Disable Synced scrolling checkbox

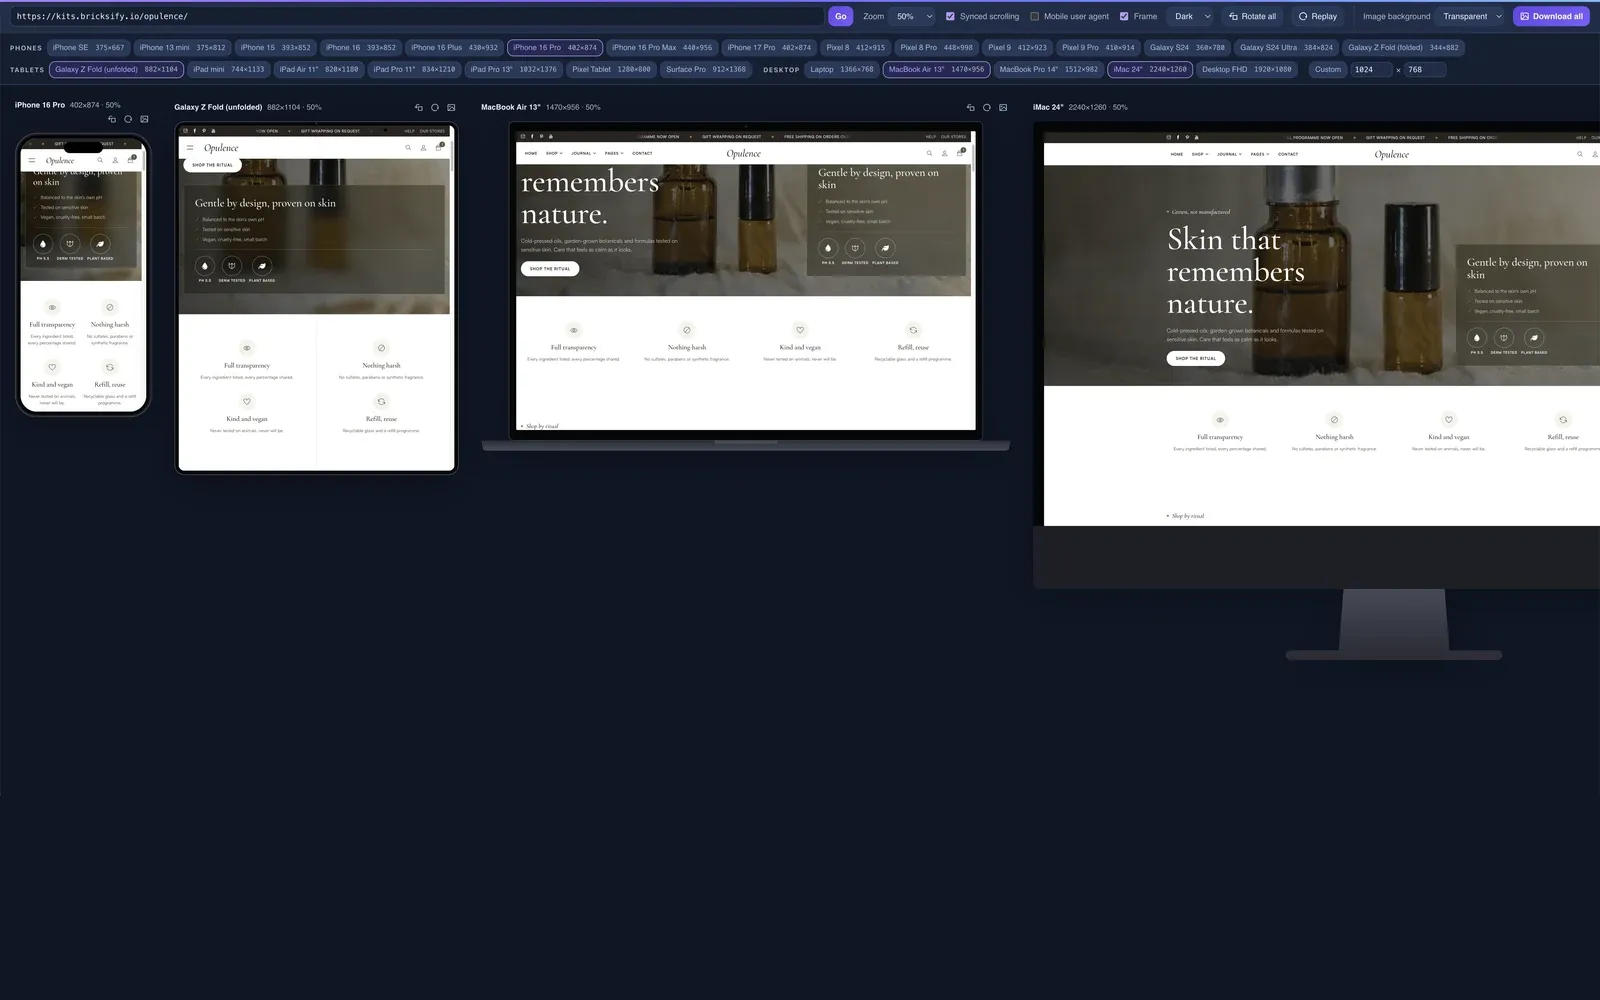pos(950,16)
